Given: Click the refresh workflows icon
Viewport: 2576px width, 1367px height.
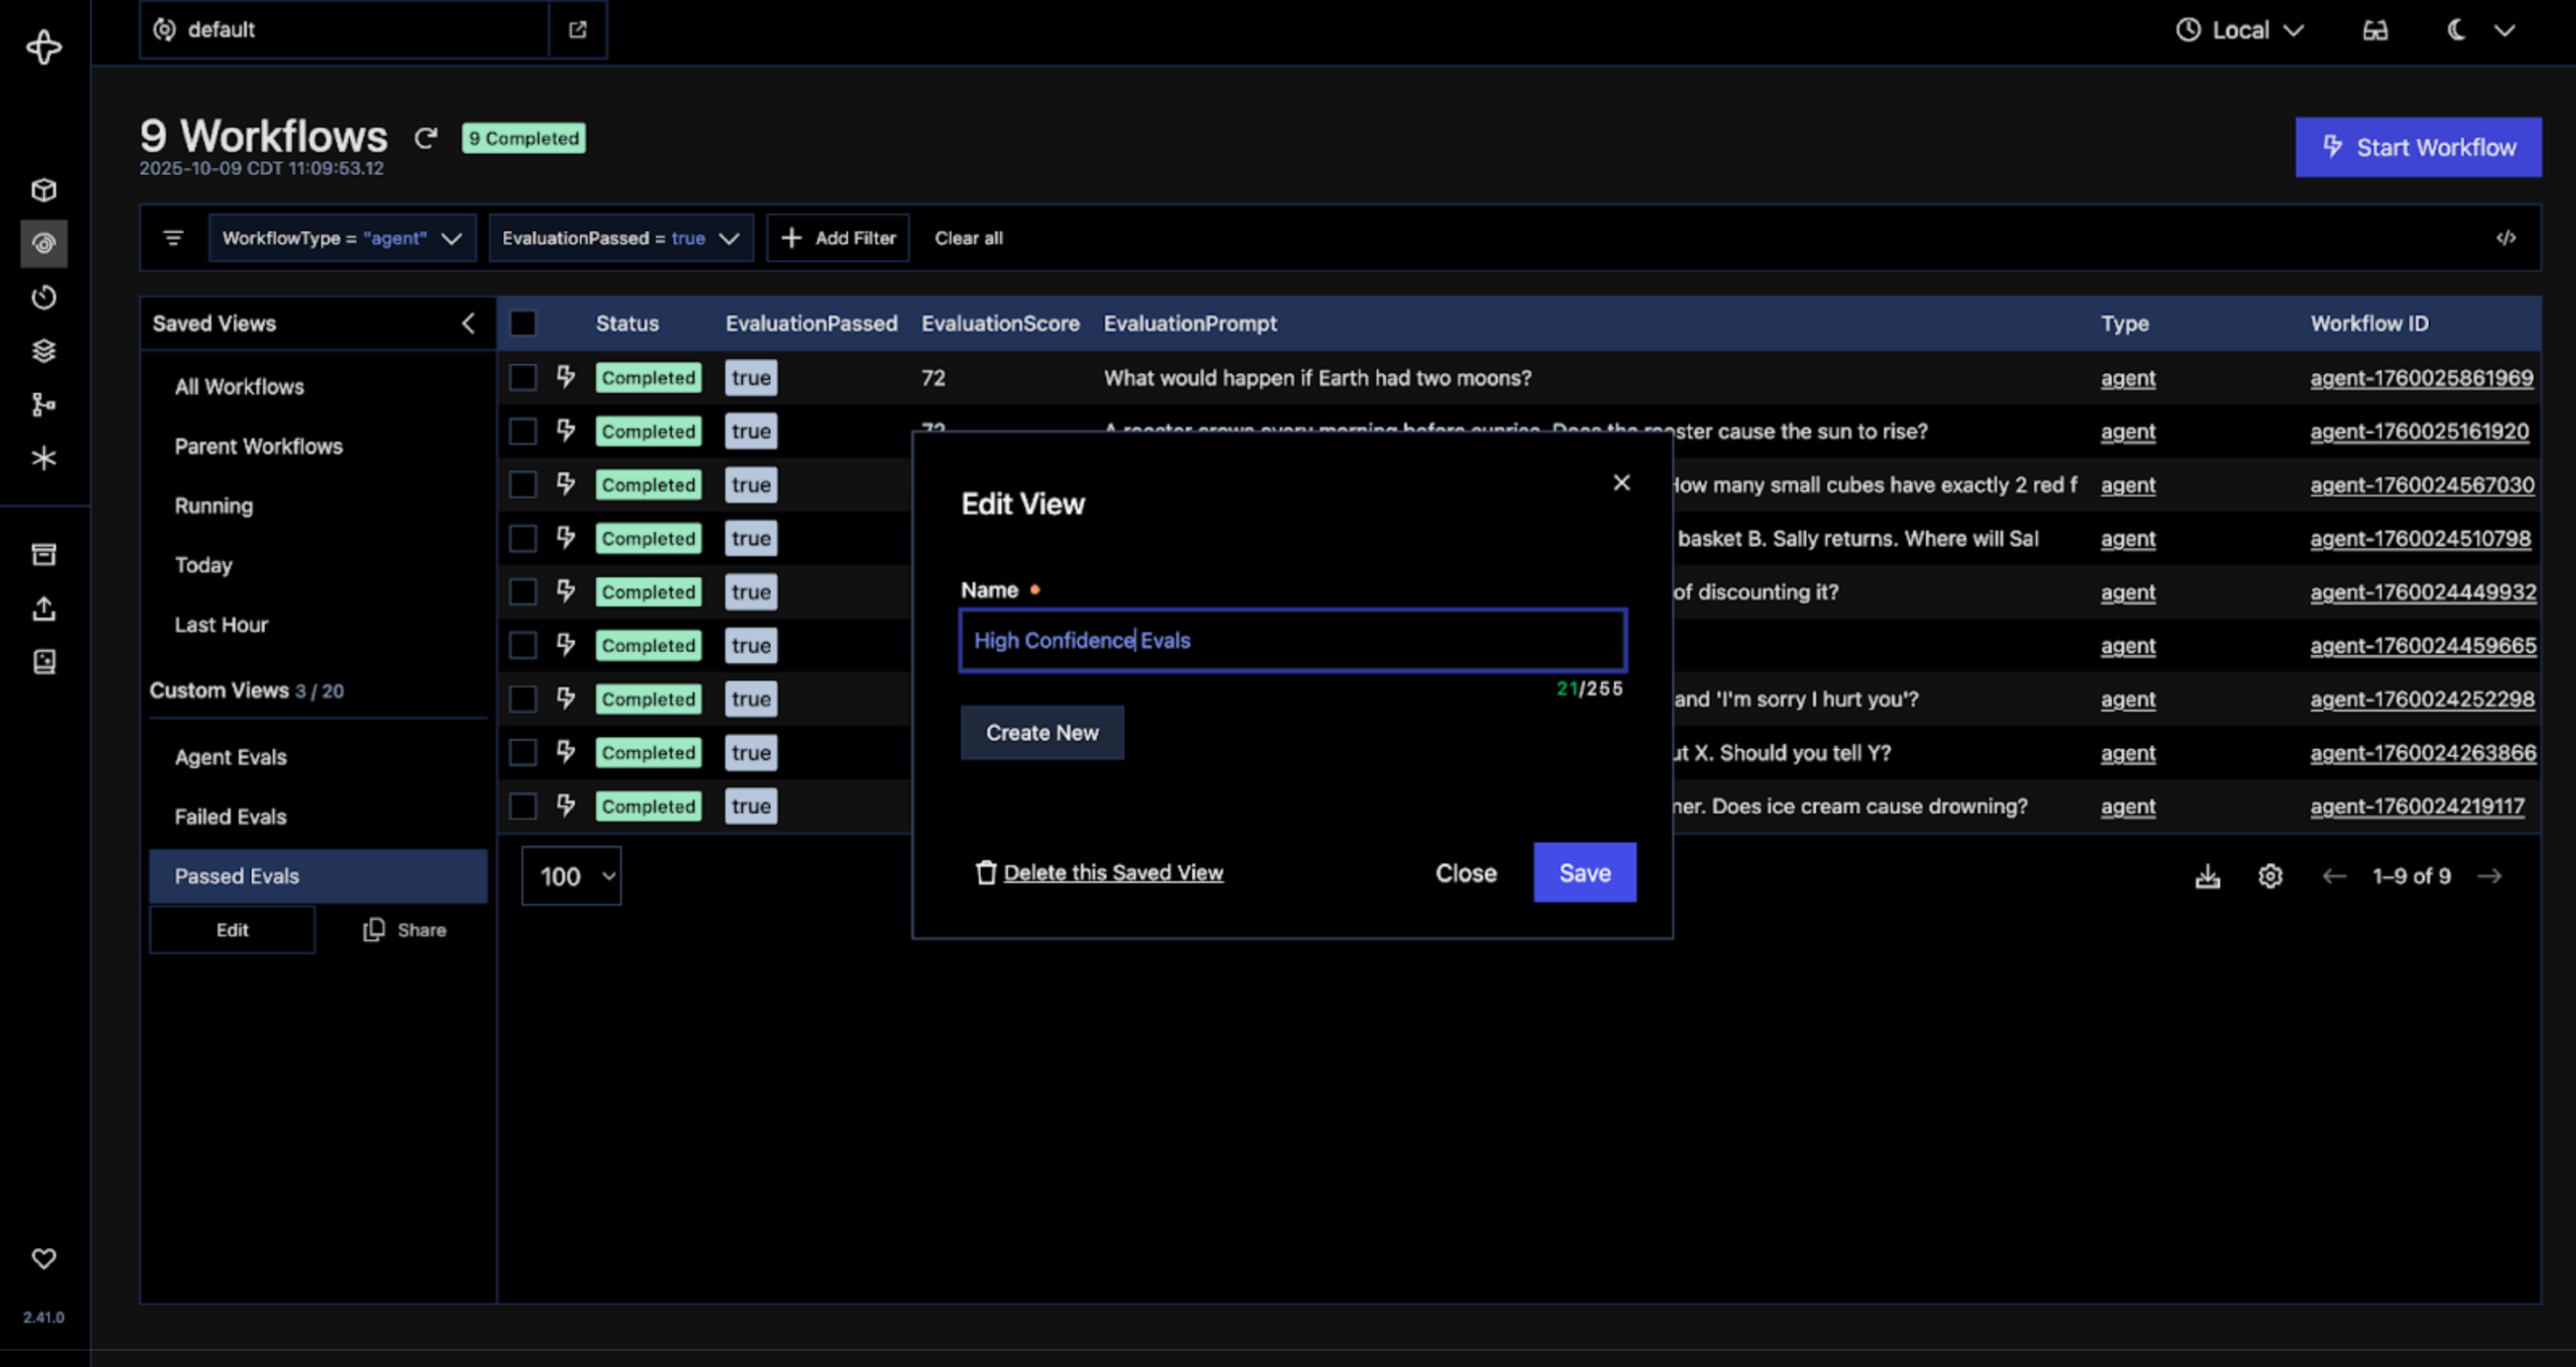Looking at the screenshot, I should pos(426,138).
